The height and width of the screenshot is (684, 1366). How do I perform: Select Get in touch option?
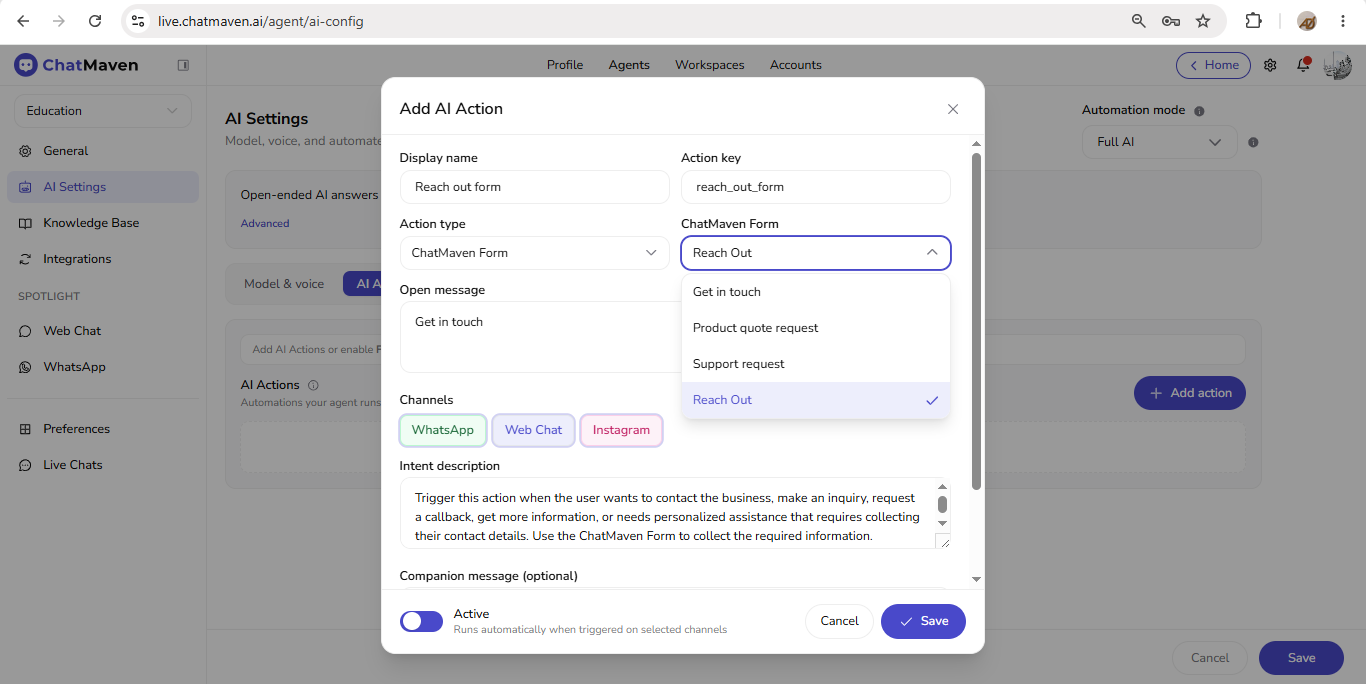tap(816, 292)
